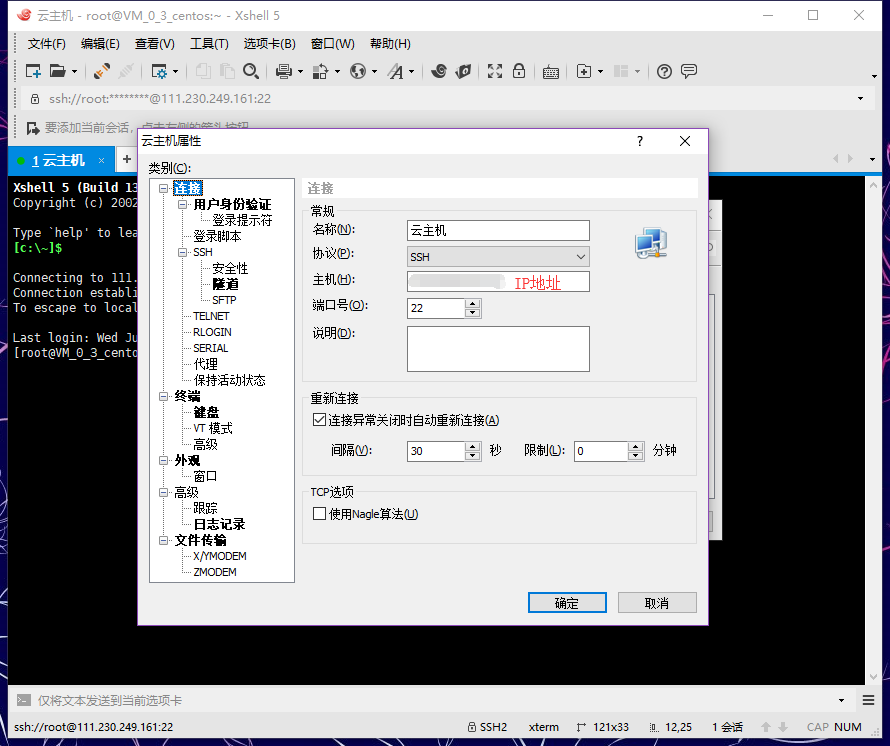This screenshot has height=746, width=890.
Task: Collapse the 连接 tree node
Action: 163,188
